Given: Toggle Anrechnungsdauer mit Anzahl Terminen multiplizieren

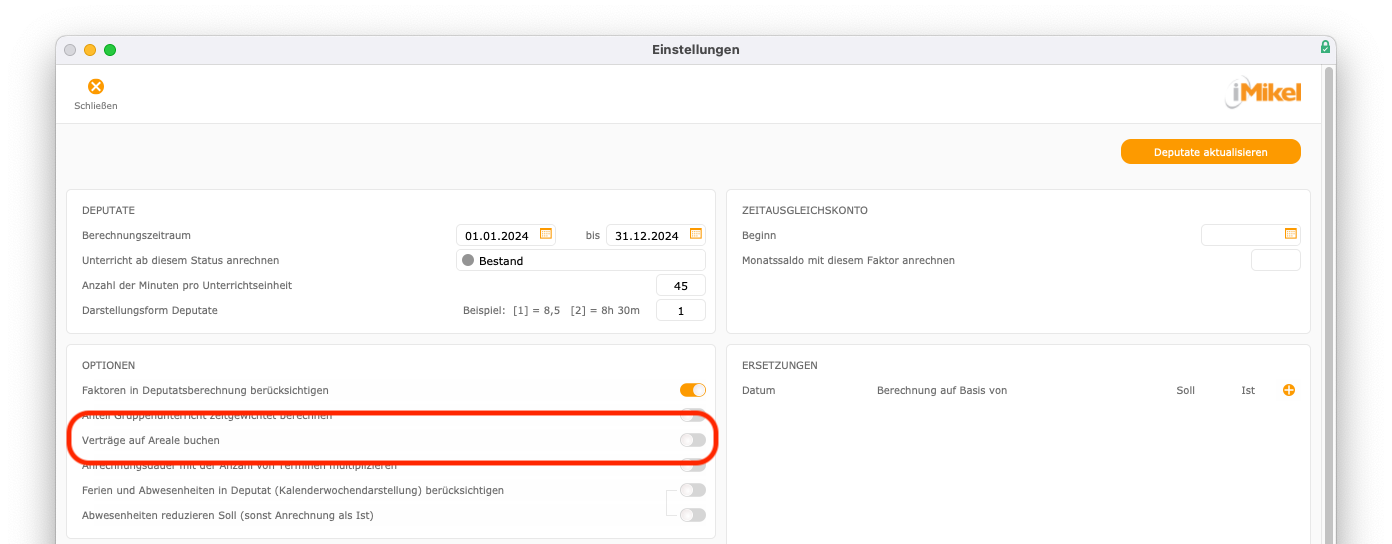Looking at the screenshot, I should 693,465.
